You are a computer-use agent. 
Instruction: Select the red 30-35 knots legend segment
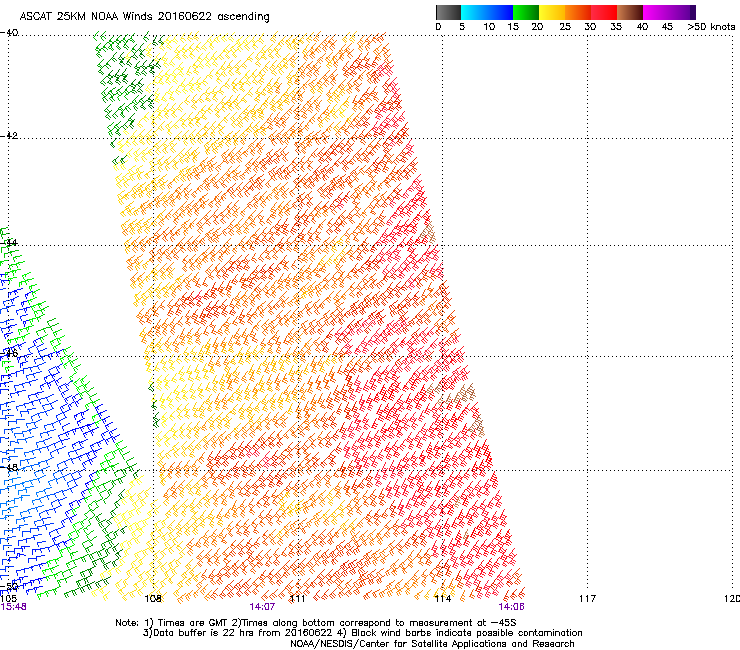[604, 12]
